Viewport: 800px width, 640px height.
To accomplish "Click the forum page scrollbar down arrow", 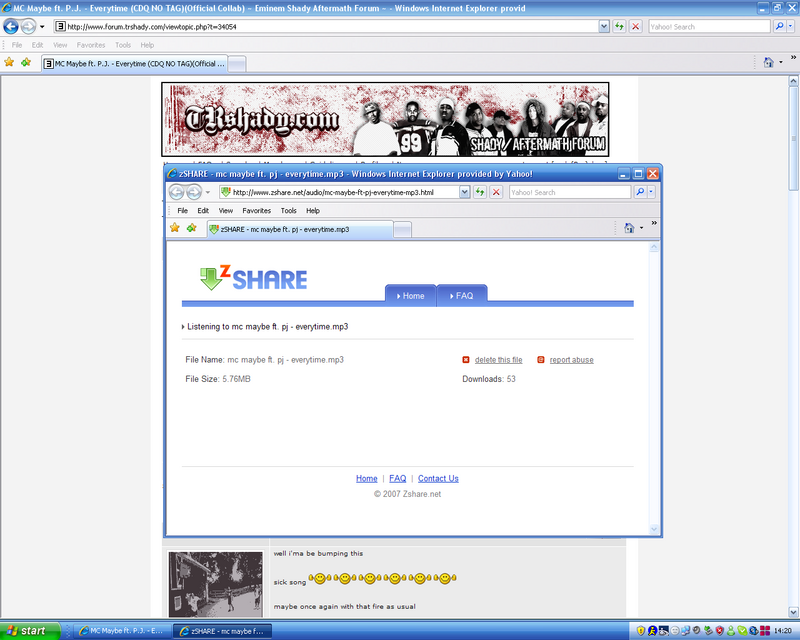I will coord(793,611).
